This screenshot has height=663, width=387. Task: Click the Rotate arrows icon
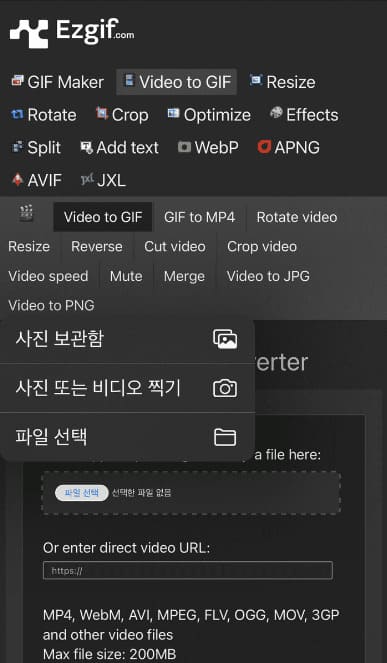click(x=17, y=113)
